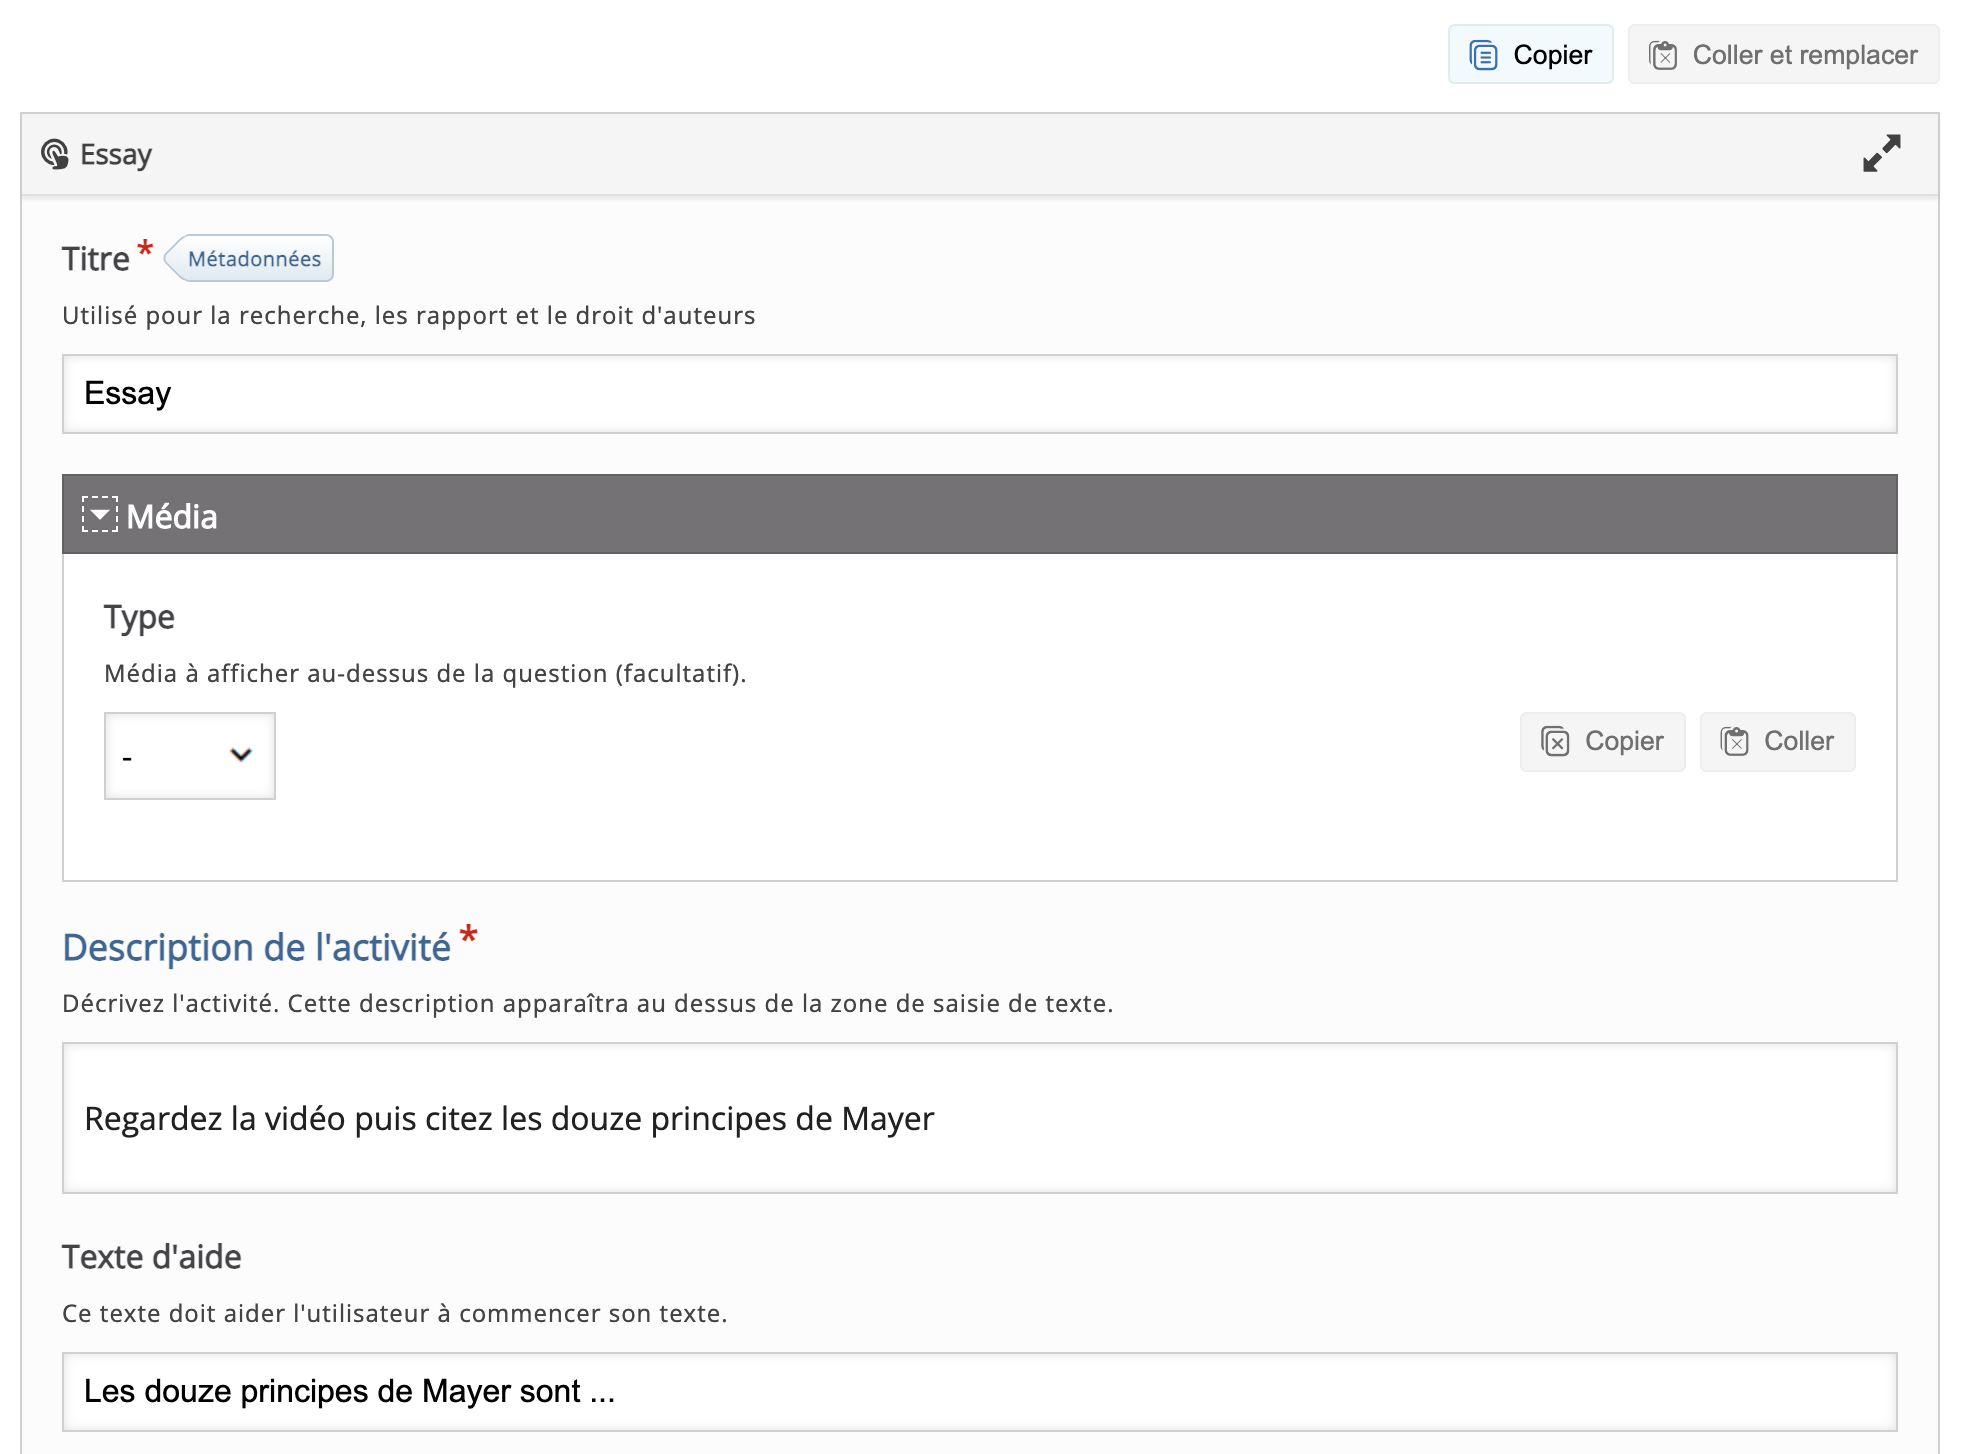
Task: Click the copy icon beside Média Copier
Action: (x=1555, y=742)
